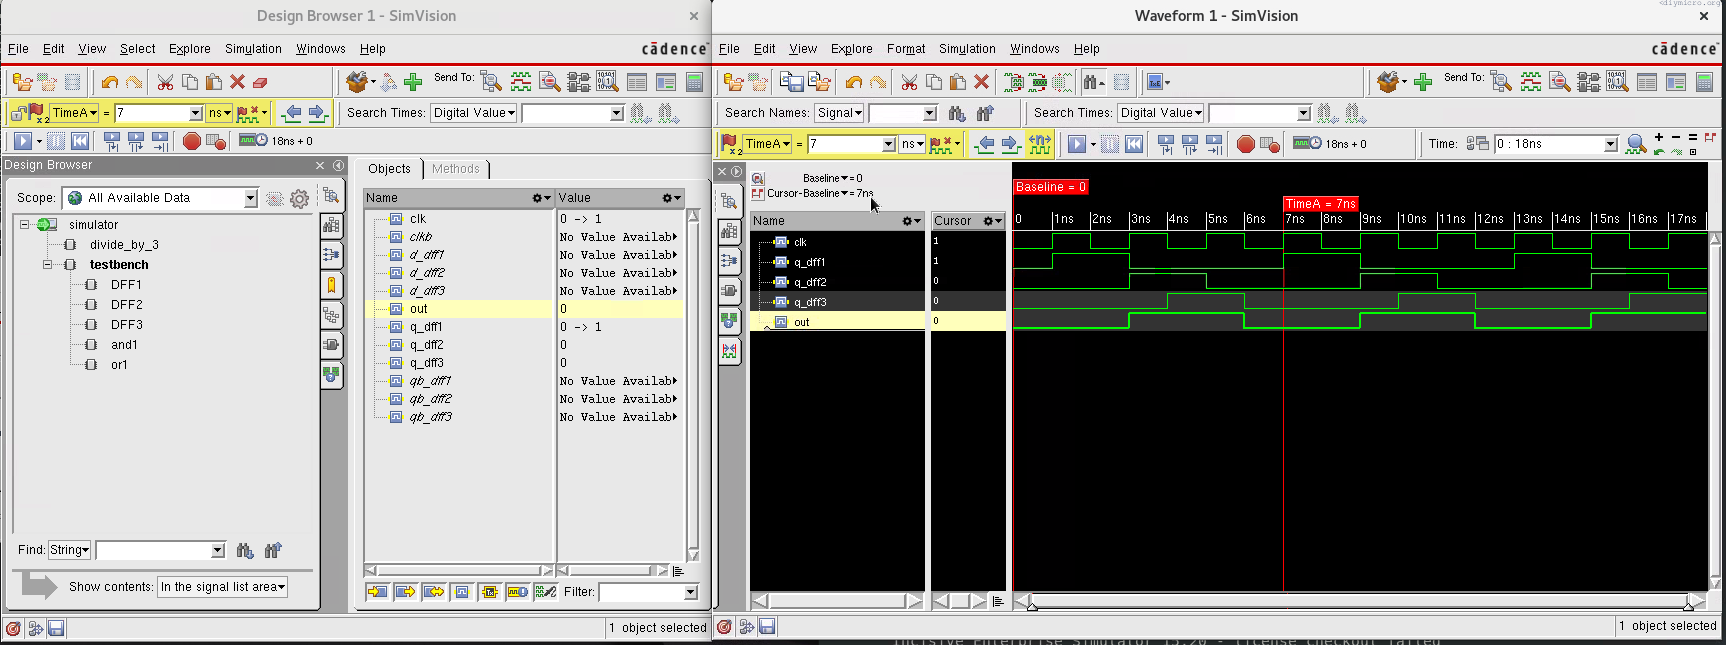Click the Find Next binoculars icon in Design Browser

(x=245, y=550)
